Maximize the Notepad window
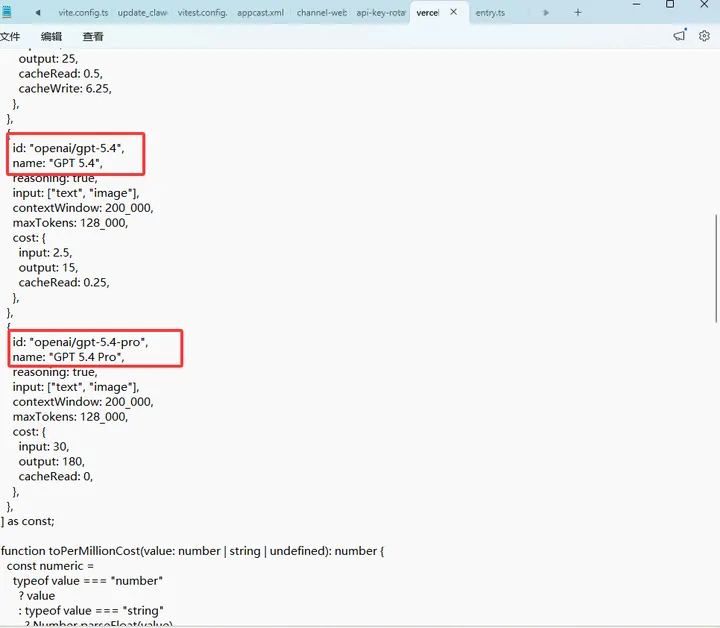Screen dimensions: 720x628 pyautogui.click(x=670, y=5)
